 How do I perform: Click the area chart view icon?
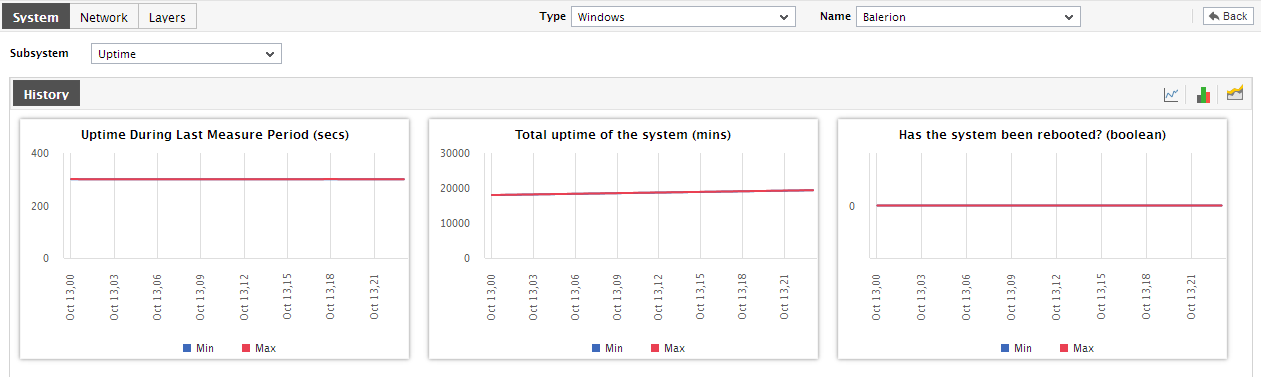click(1235, 93)
